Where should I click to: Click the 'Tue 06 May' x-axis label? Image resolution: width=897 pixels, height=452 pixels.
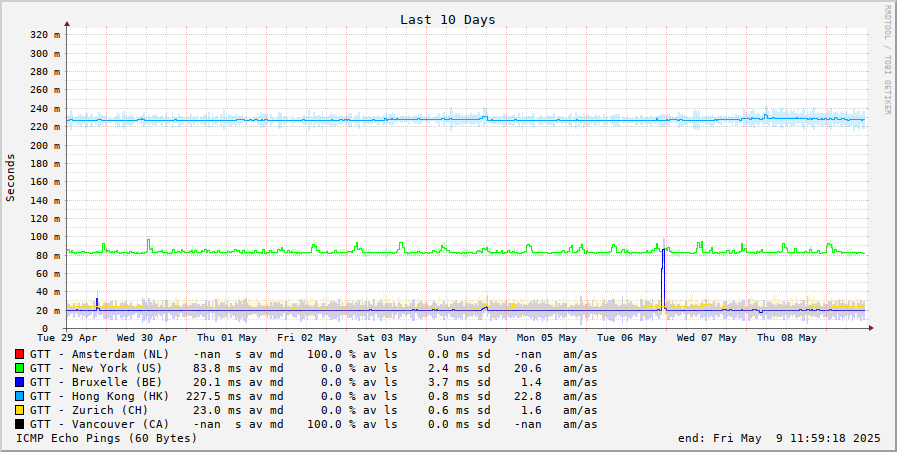click(x=626, y=338)
